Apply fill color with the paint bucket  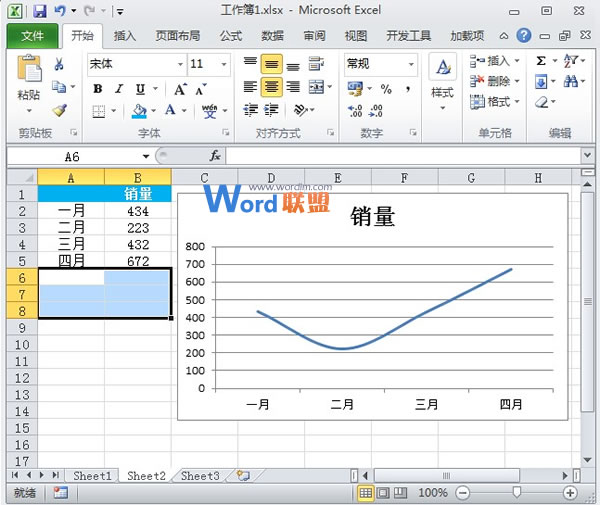tap(139, 111)
